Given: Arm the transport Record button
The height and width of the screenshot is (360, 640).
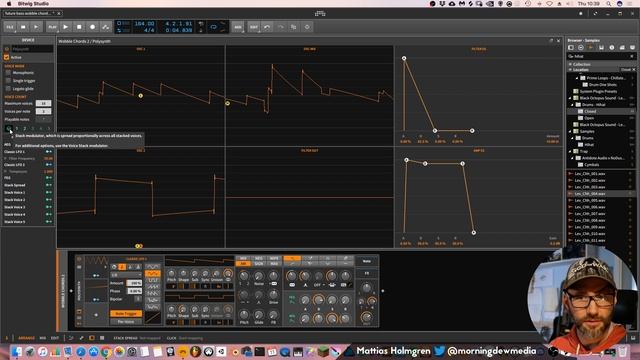Looking at the screenshot, I should point(93,27).
